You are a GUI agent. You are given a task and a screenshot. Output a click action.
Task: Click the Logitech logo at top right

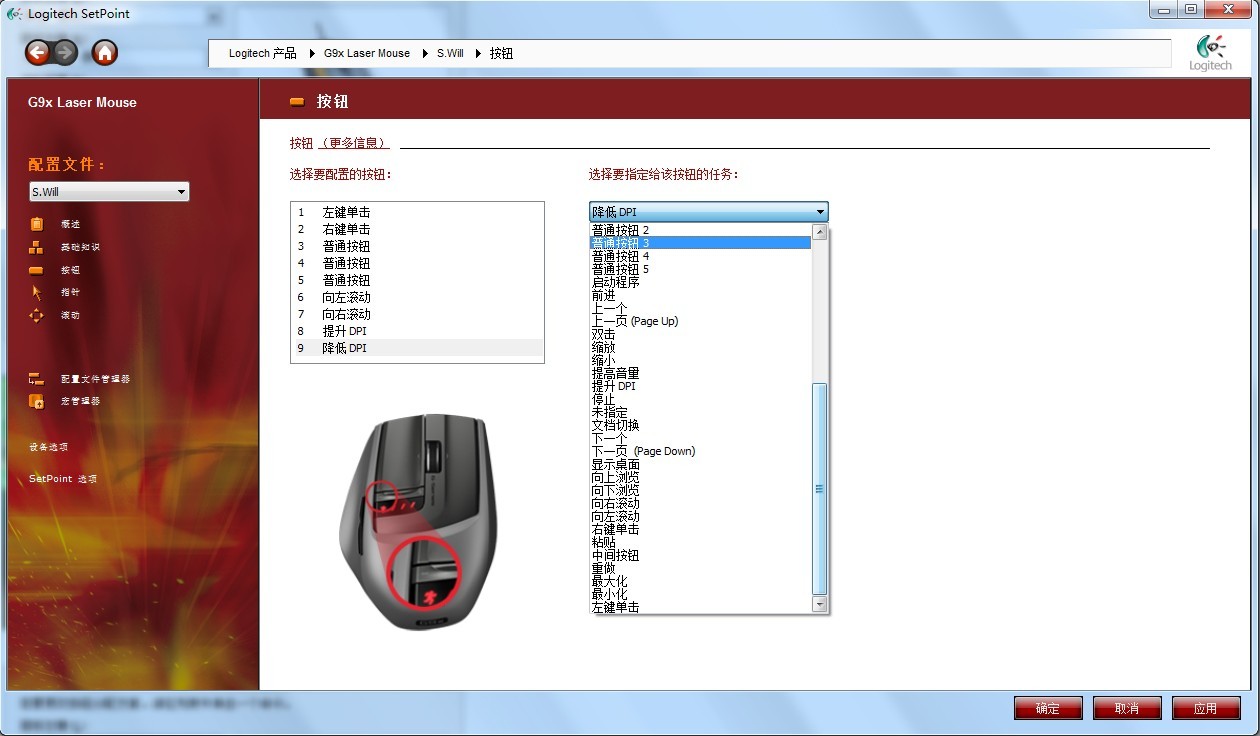click(1211, 53)
